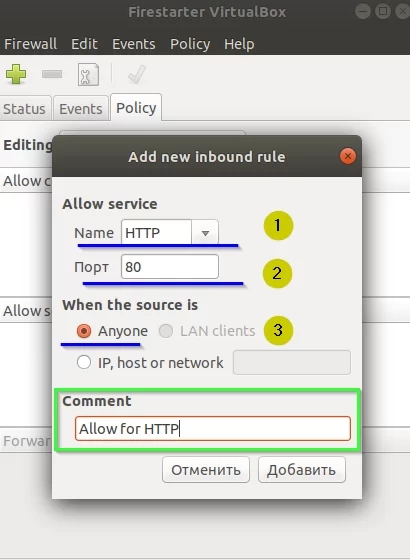Choose the IP, host or network option
Image resolution: width=410 pixels, height=560 pixels.
point(84,362)
